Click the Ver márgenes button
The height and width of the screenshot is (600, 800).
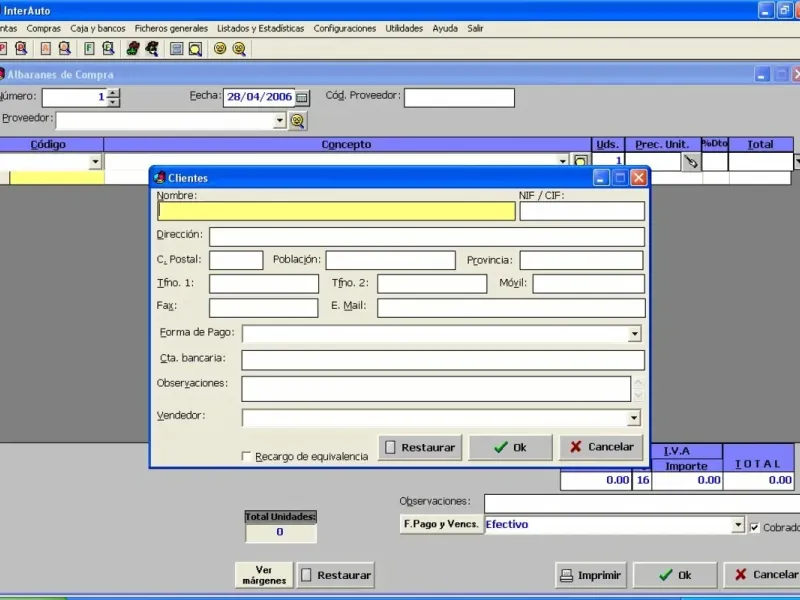[264, 575]
